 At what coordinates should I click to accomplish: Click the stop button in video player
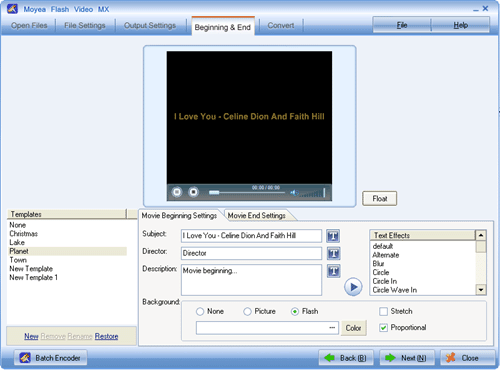point(193,192)
